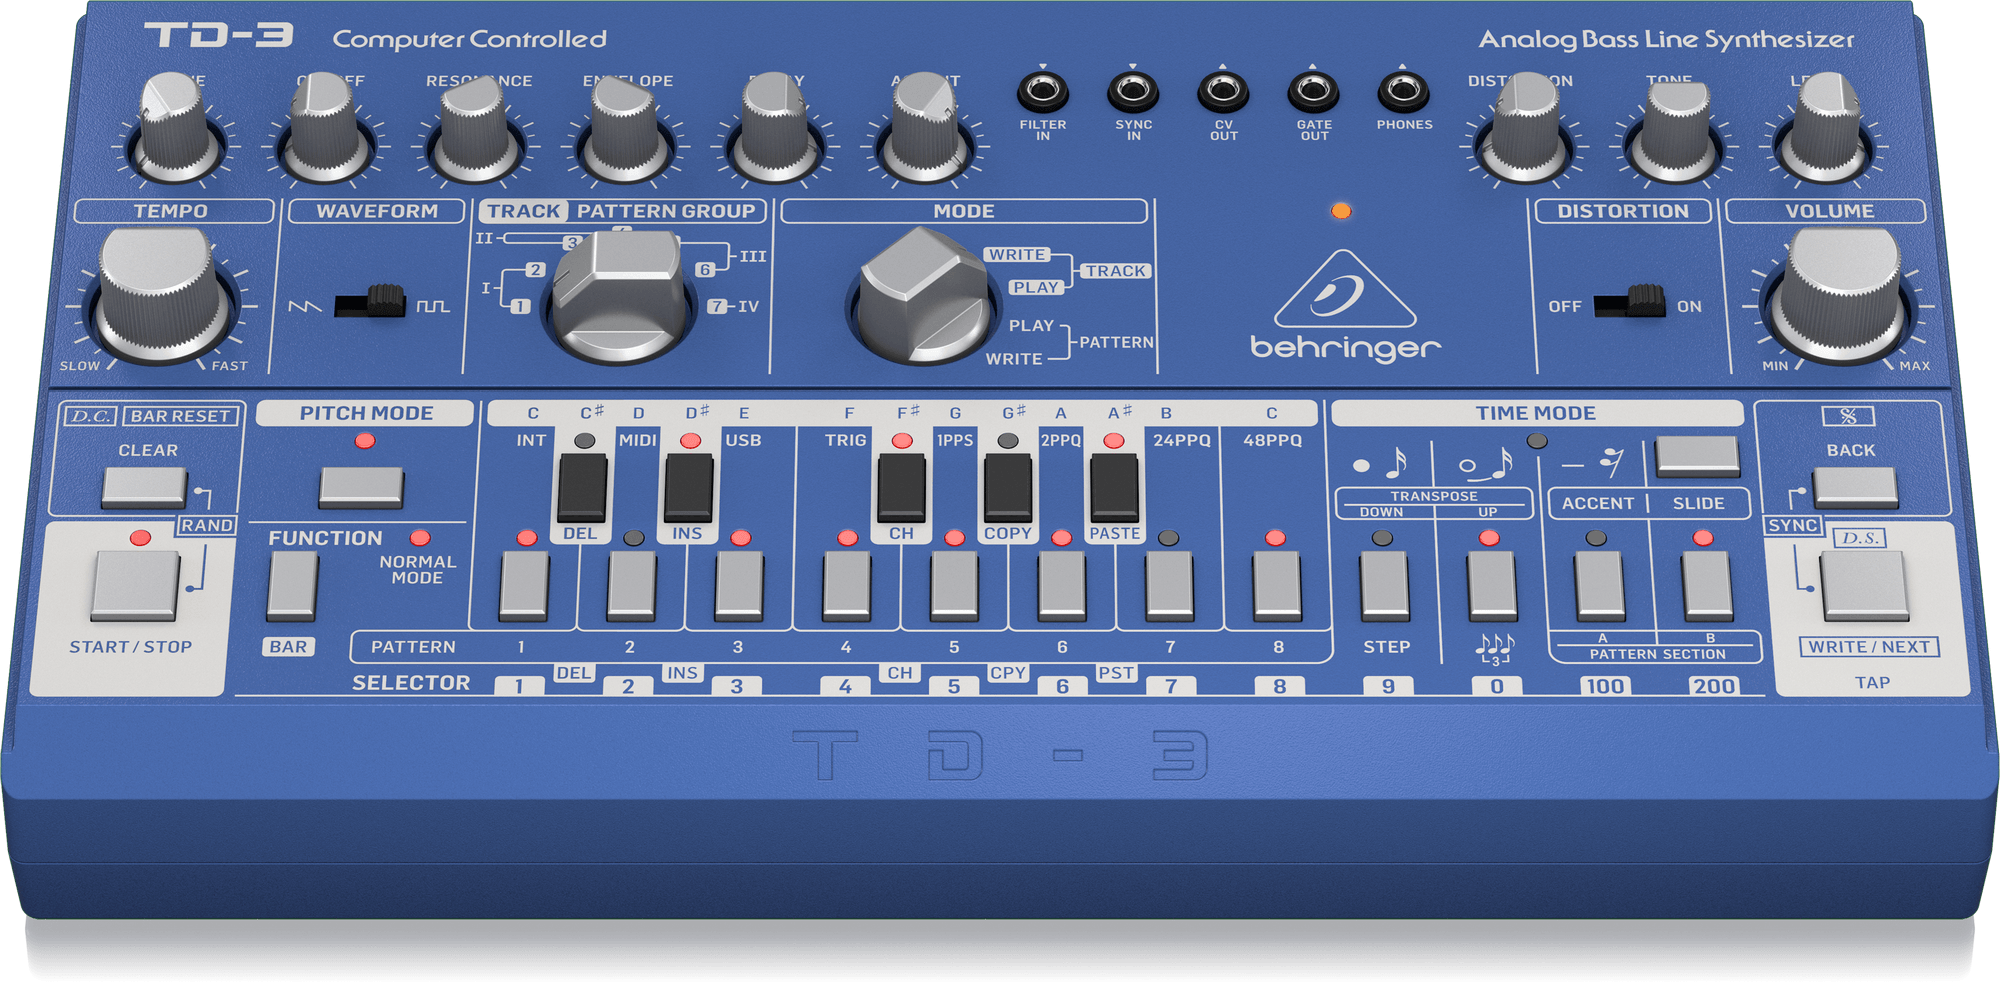This screenshot has width=2000, height=983.
Task: Click the Tune knob at top left
Action: 175,130
